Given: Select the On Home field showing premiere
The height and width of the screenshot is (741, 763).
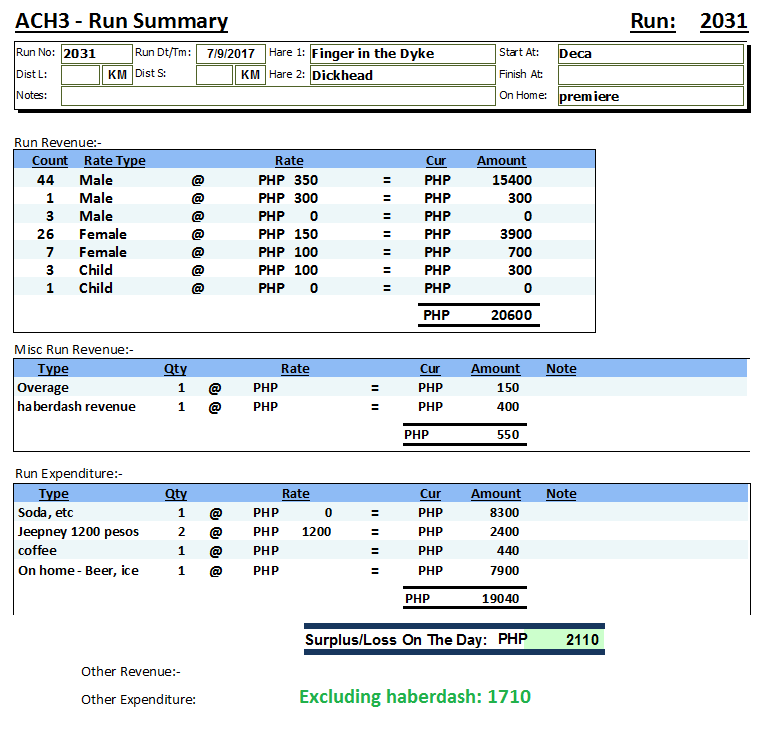Looking at the screenshot, I should [x=649, y=97].
